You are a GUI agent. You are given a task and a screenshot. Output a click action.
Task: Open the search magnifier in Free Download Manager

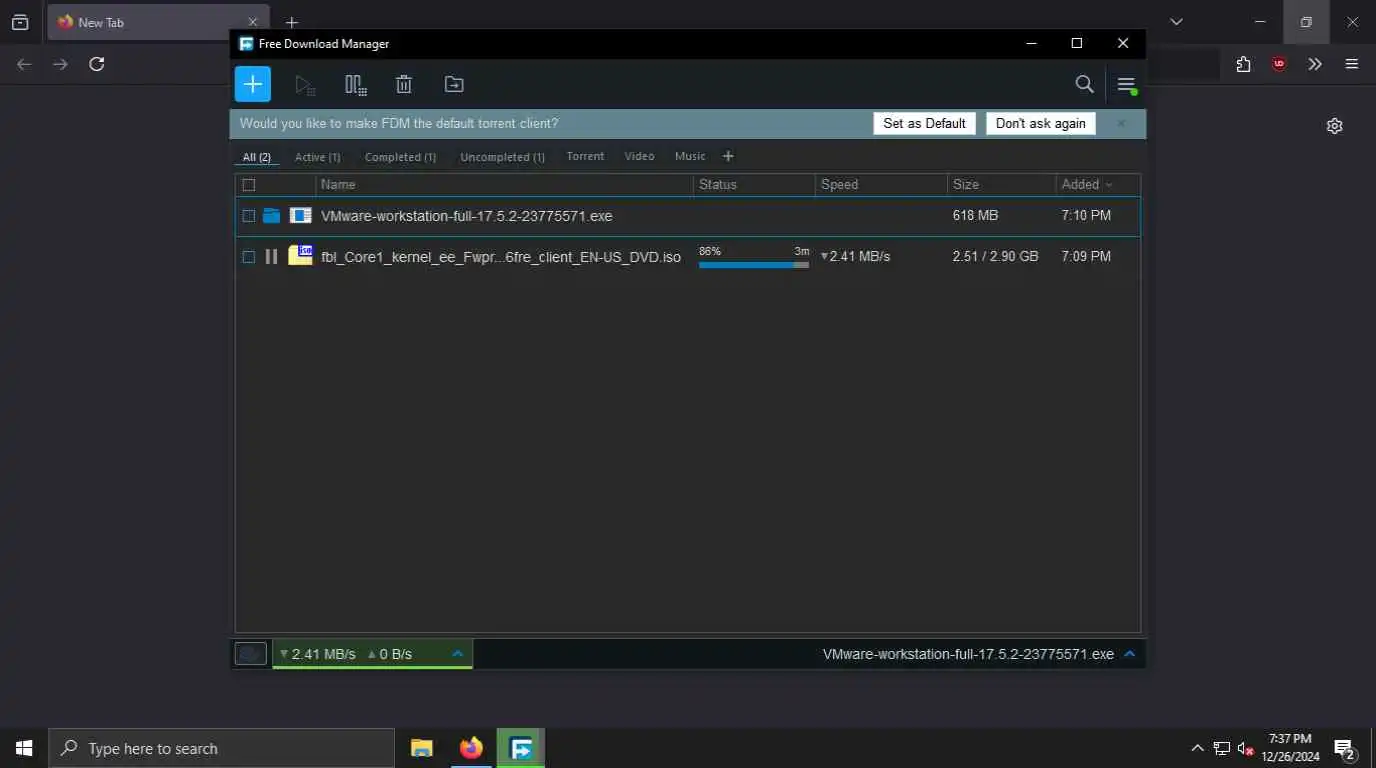tap(1084, 84)
